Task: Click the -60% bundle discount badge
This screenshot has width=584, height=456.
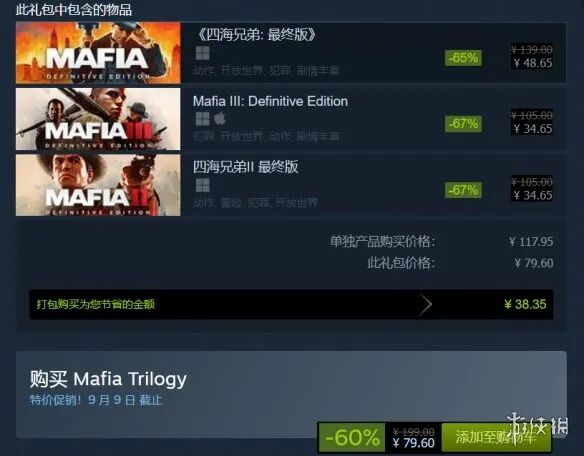Action: (352, 437)
